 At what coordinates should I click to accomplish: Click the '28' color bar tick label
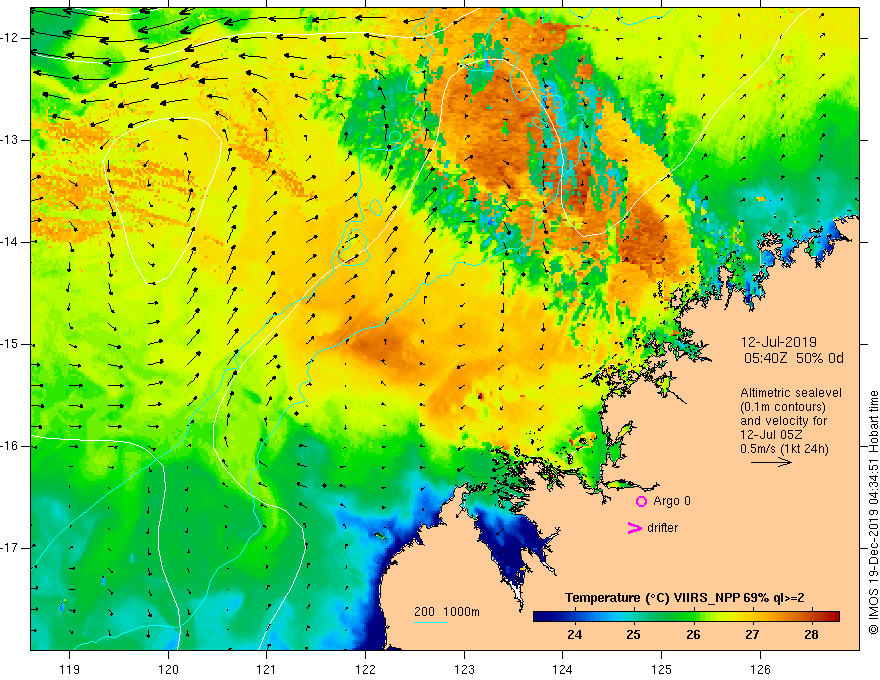[811, 635]
